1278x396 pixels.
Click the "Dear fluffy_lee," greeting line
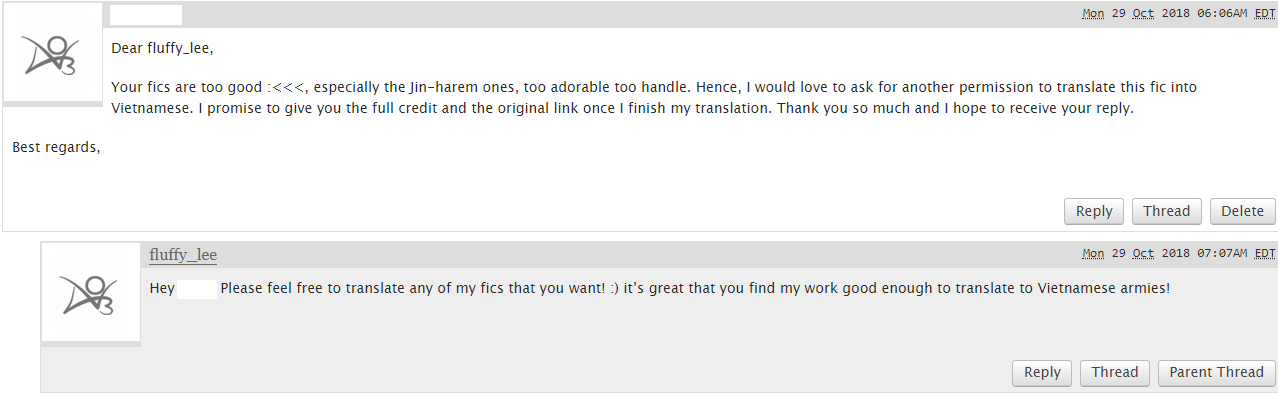click(x=163, y=48)
